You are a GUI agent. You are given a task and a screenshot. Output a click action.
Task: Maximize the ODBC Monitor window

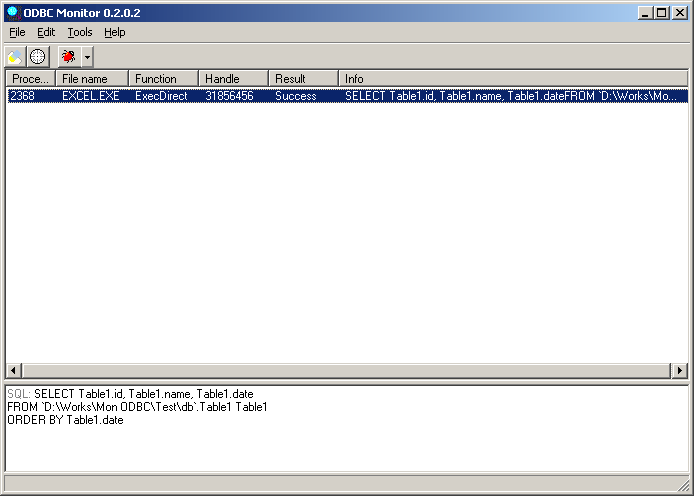coord(661,13)
